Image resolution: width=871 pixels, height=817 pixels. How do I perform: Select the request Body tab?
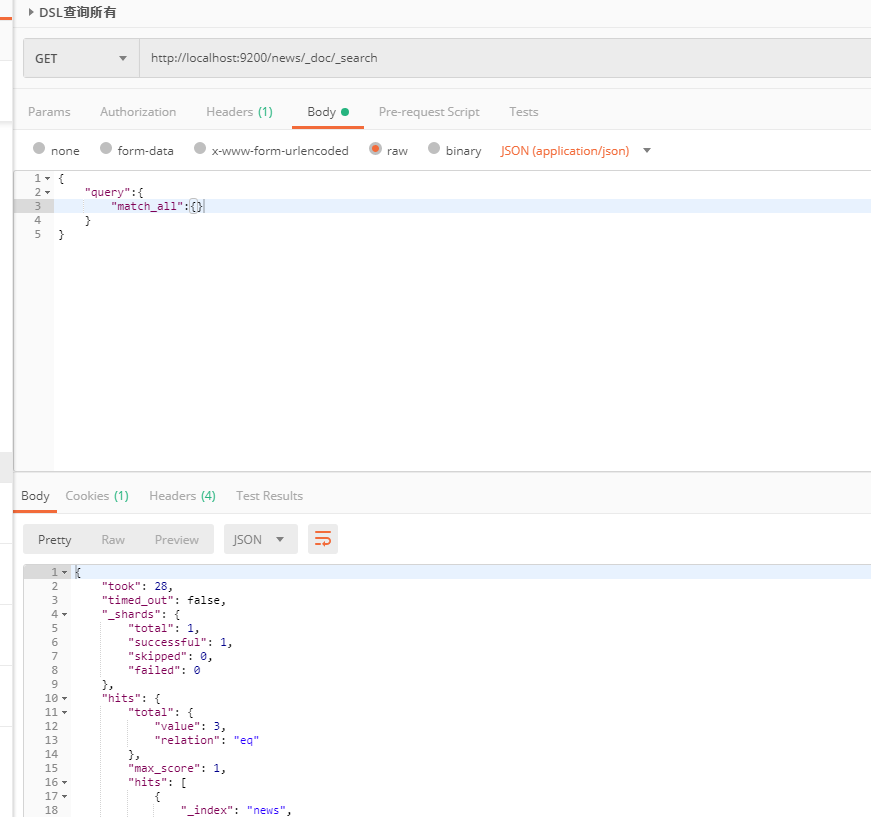click(x=328, y=112)
